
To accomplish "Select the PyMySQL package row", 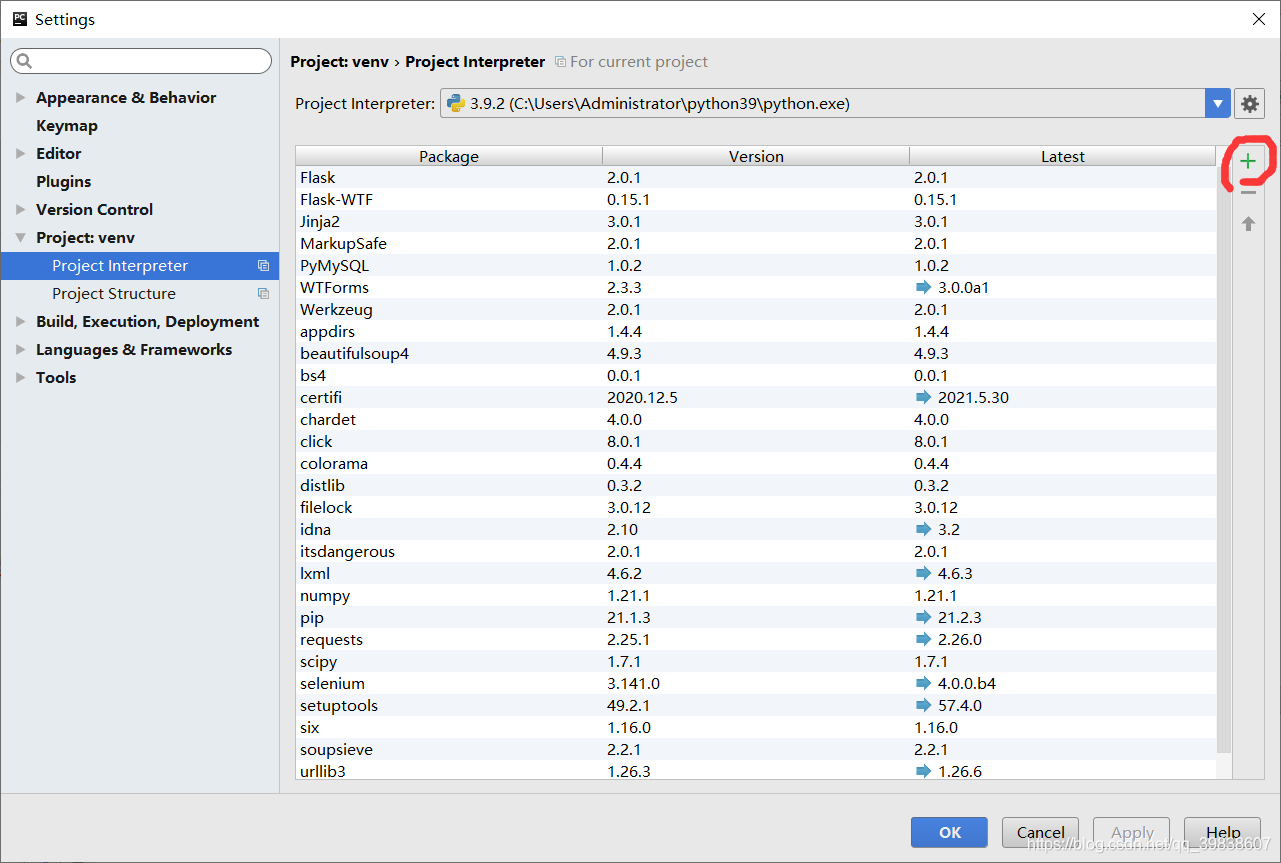I will [756, 265].
